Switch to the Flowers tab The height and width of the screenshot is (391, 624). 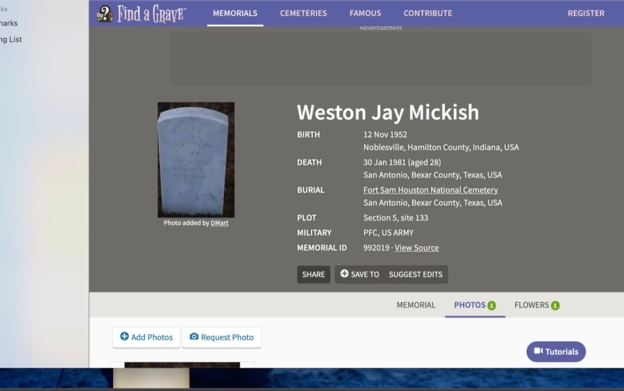click(536, 305)
